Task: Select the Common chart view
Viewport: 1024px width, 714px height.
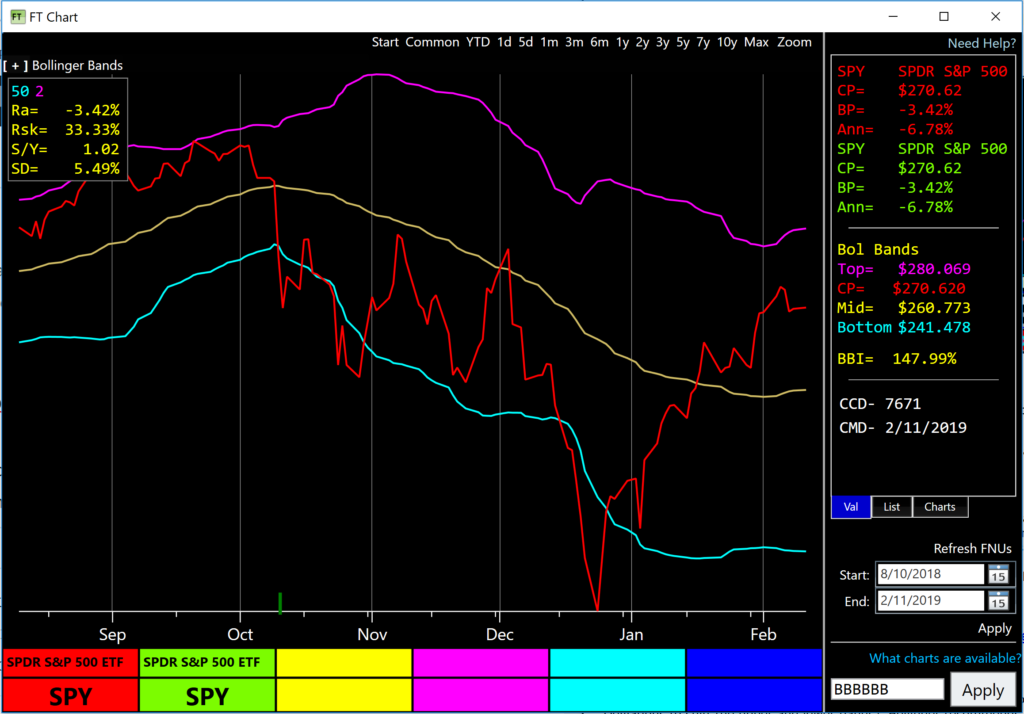Action: (x=430, y=43)
